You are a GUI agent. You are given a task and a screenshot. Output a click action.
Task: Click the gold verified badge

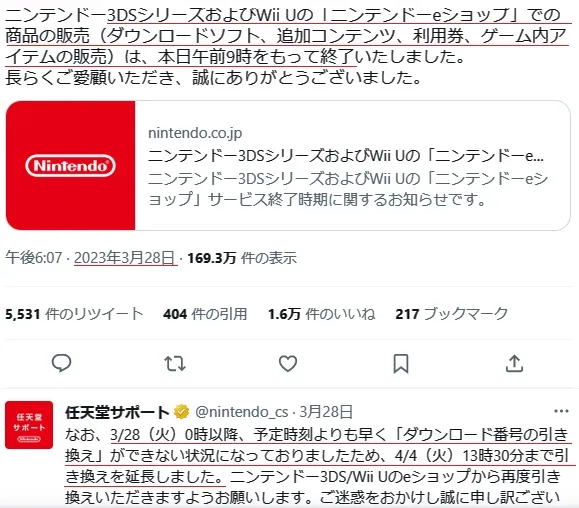(x=181, y=412)
